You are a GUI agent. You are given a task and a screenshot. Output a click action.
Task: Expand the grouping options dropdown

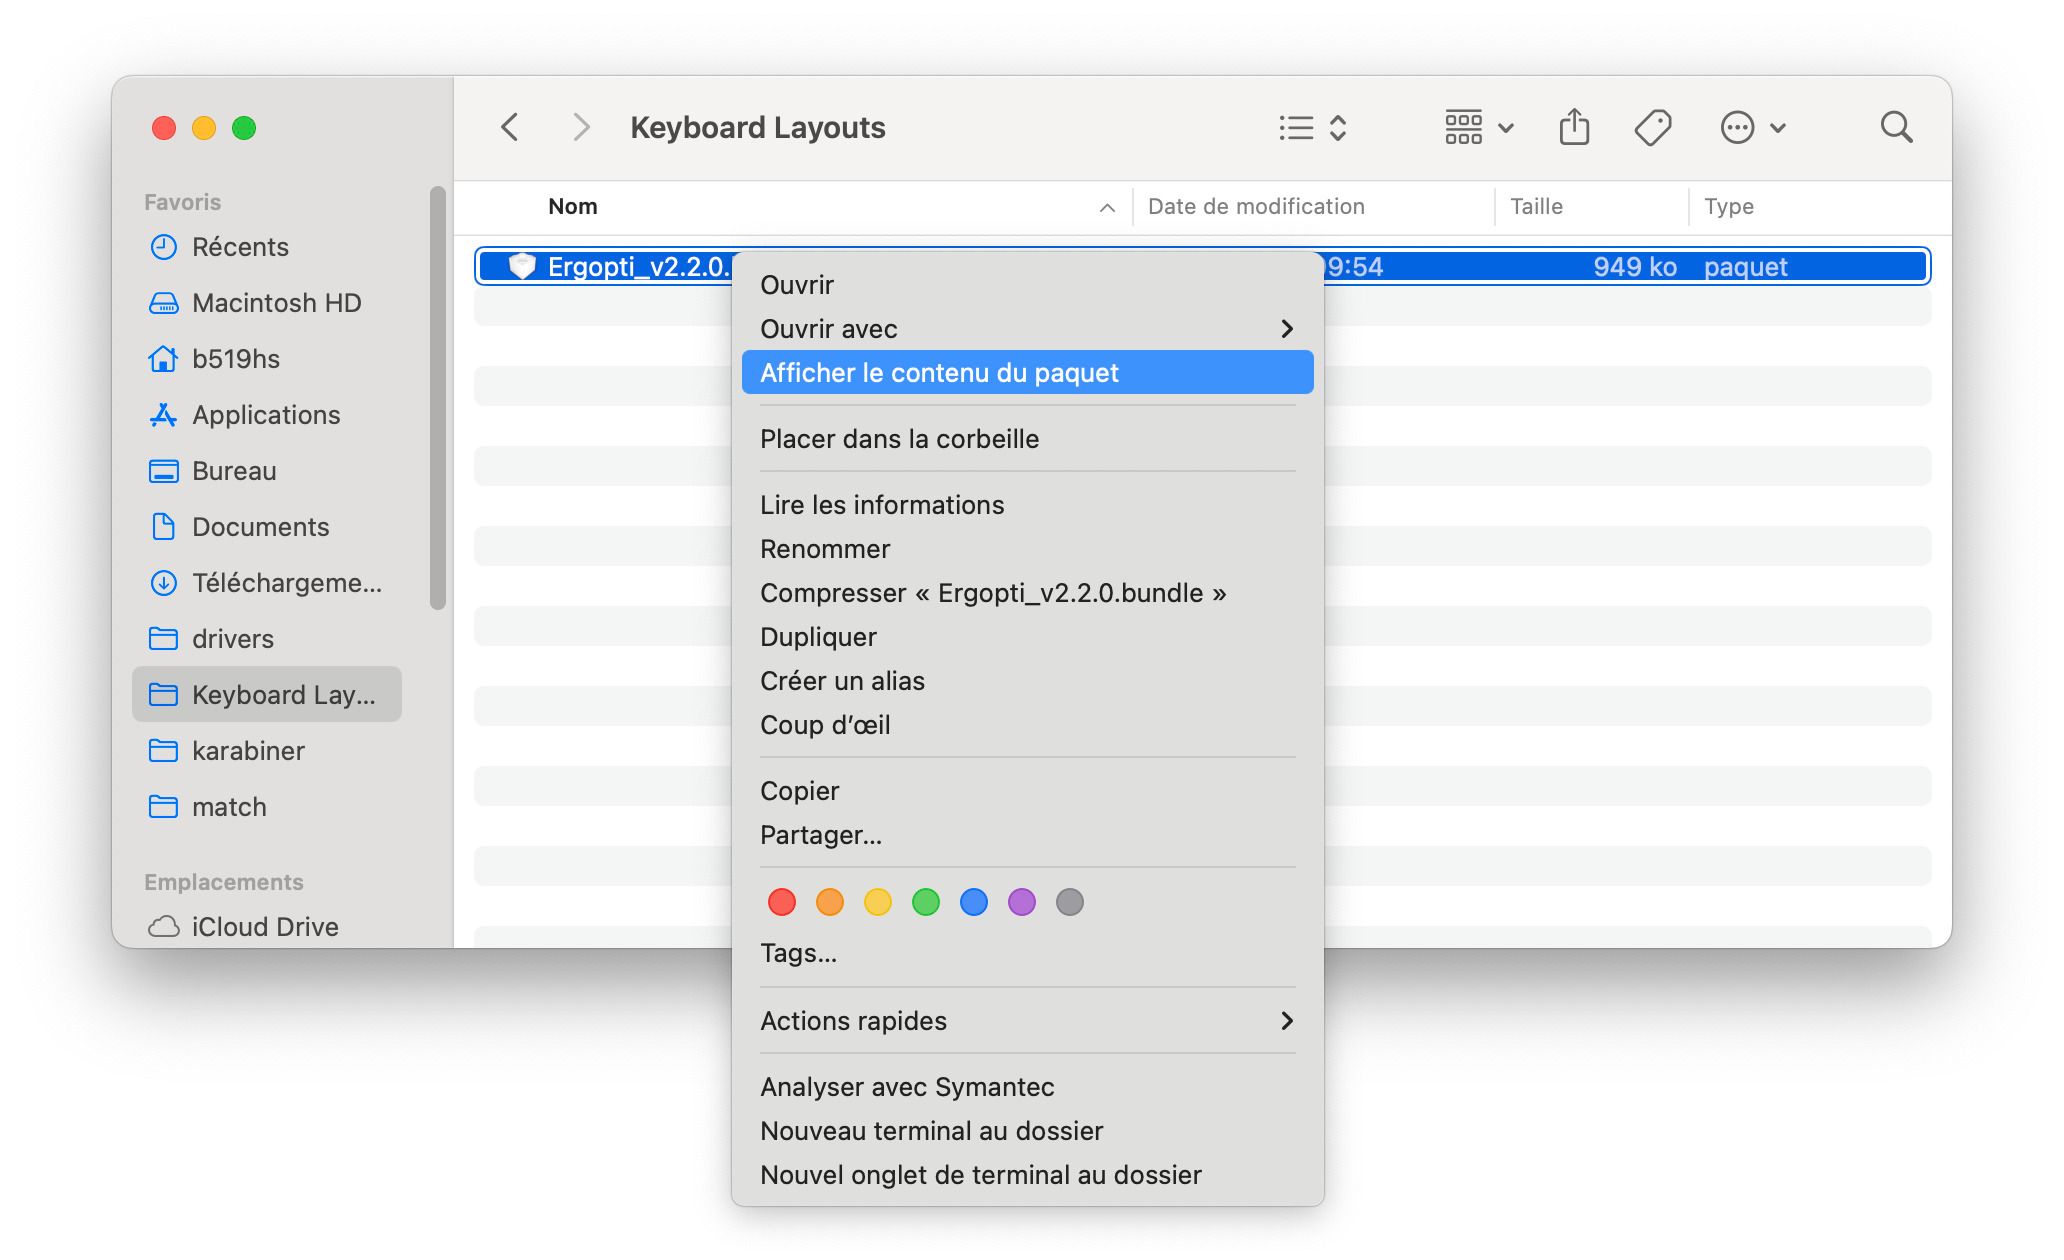(x=1479, y=128)
